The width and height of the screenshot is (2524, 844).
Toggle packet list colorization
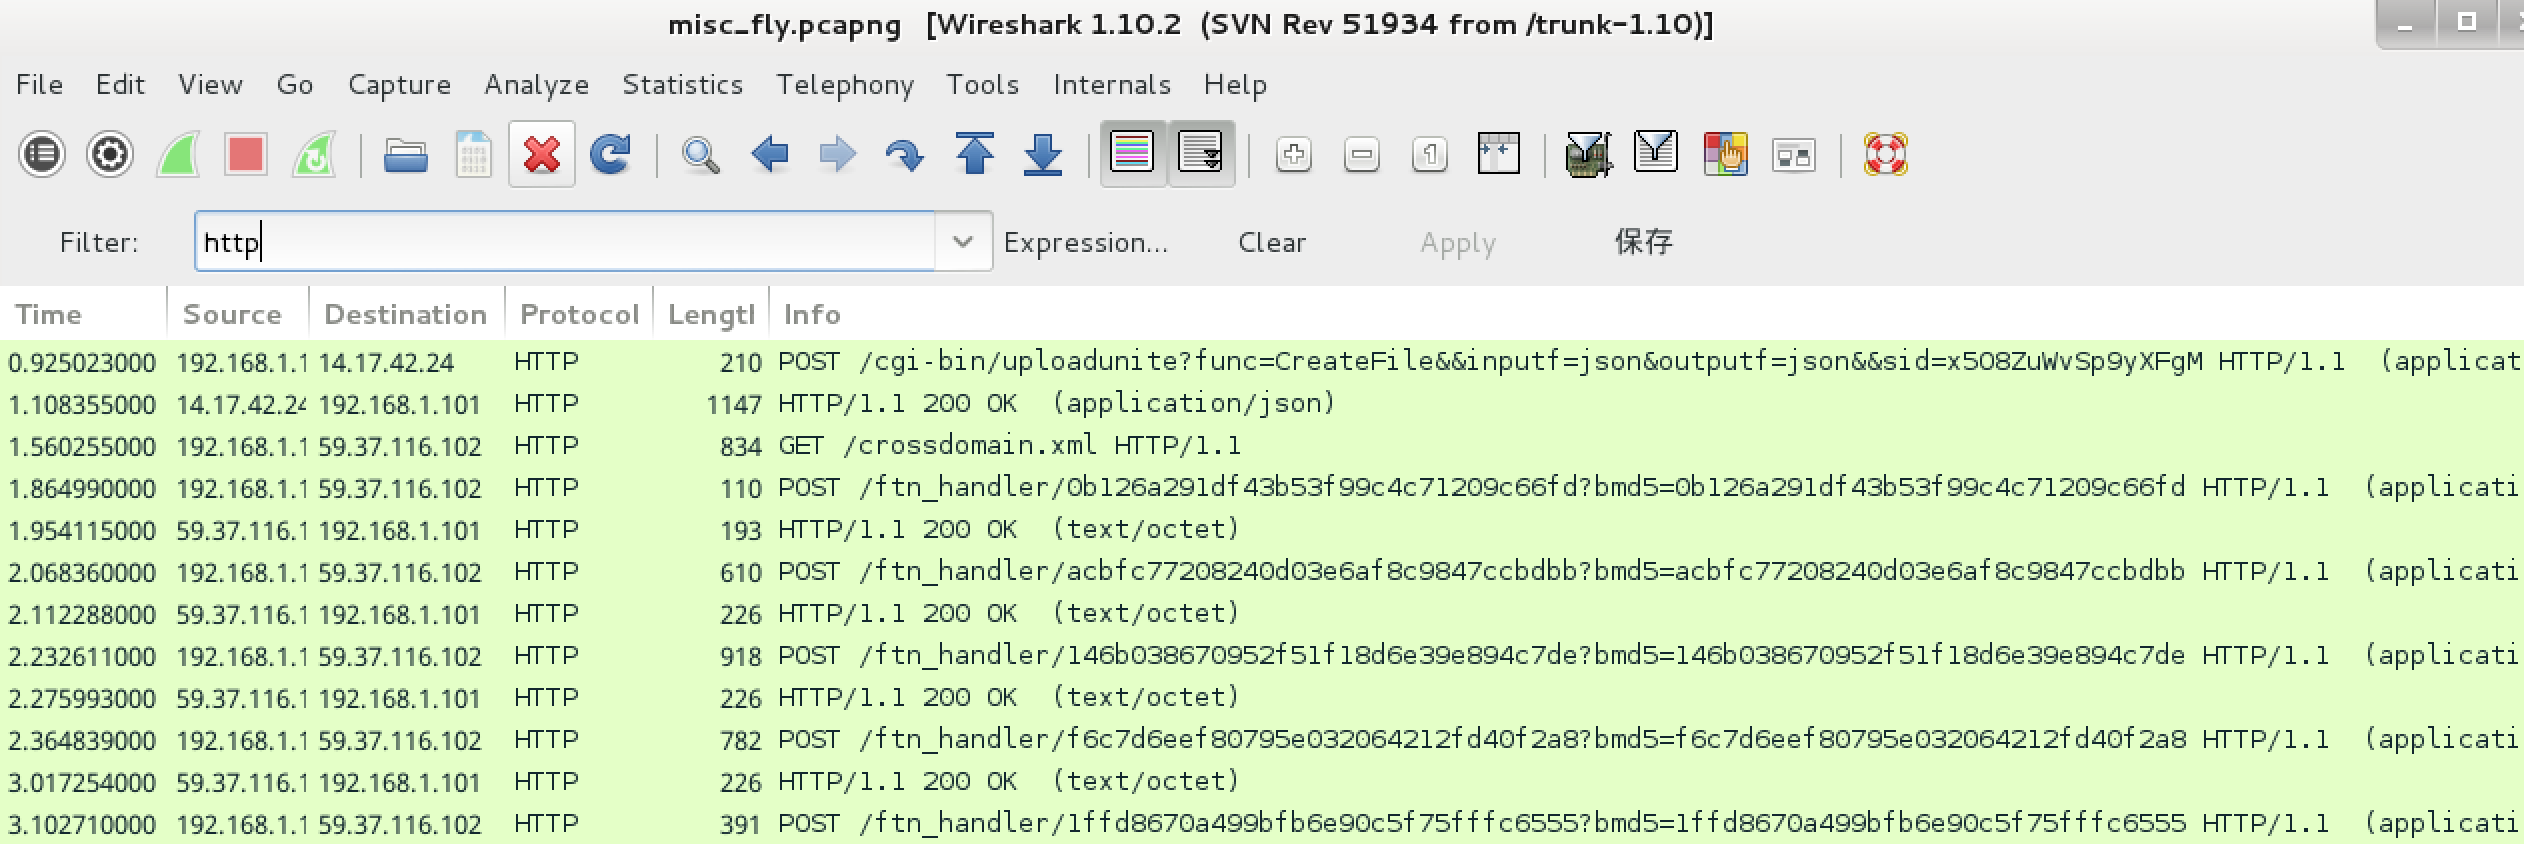1132,154
